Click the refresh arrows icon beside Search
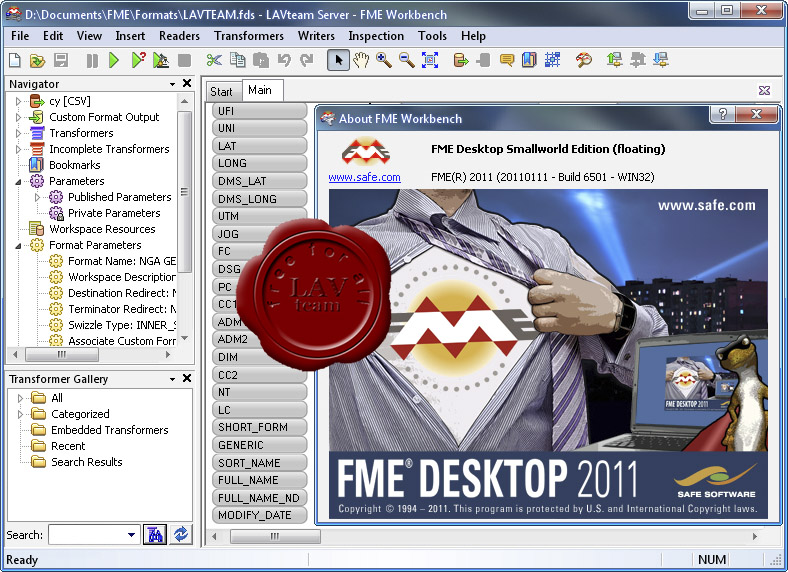The image size is (788, 572). [181, 534]
